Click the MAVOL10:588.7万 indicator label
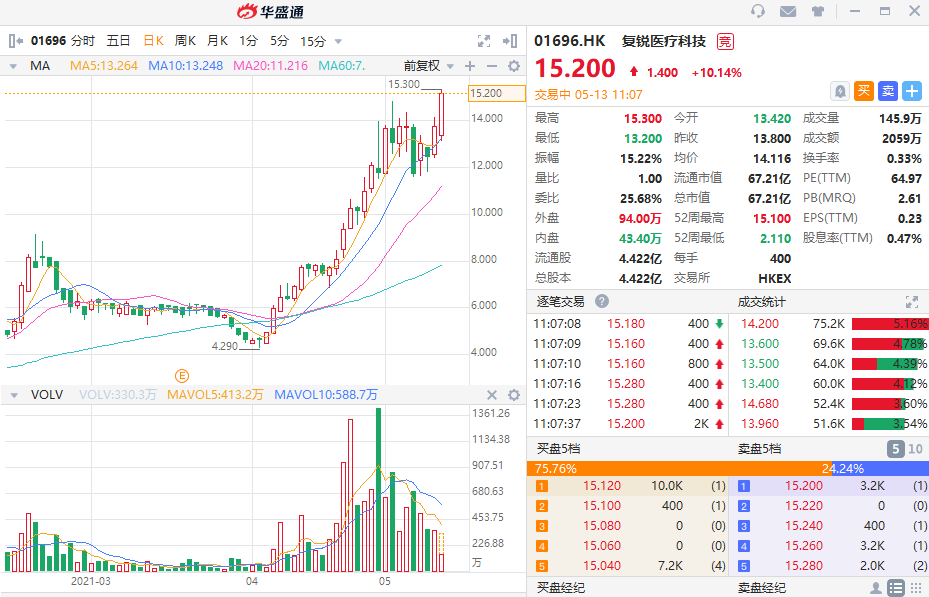929x597 pixels. [326, 394]
